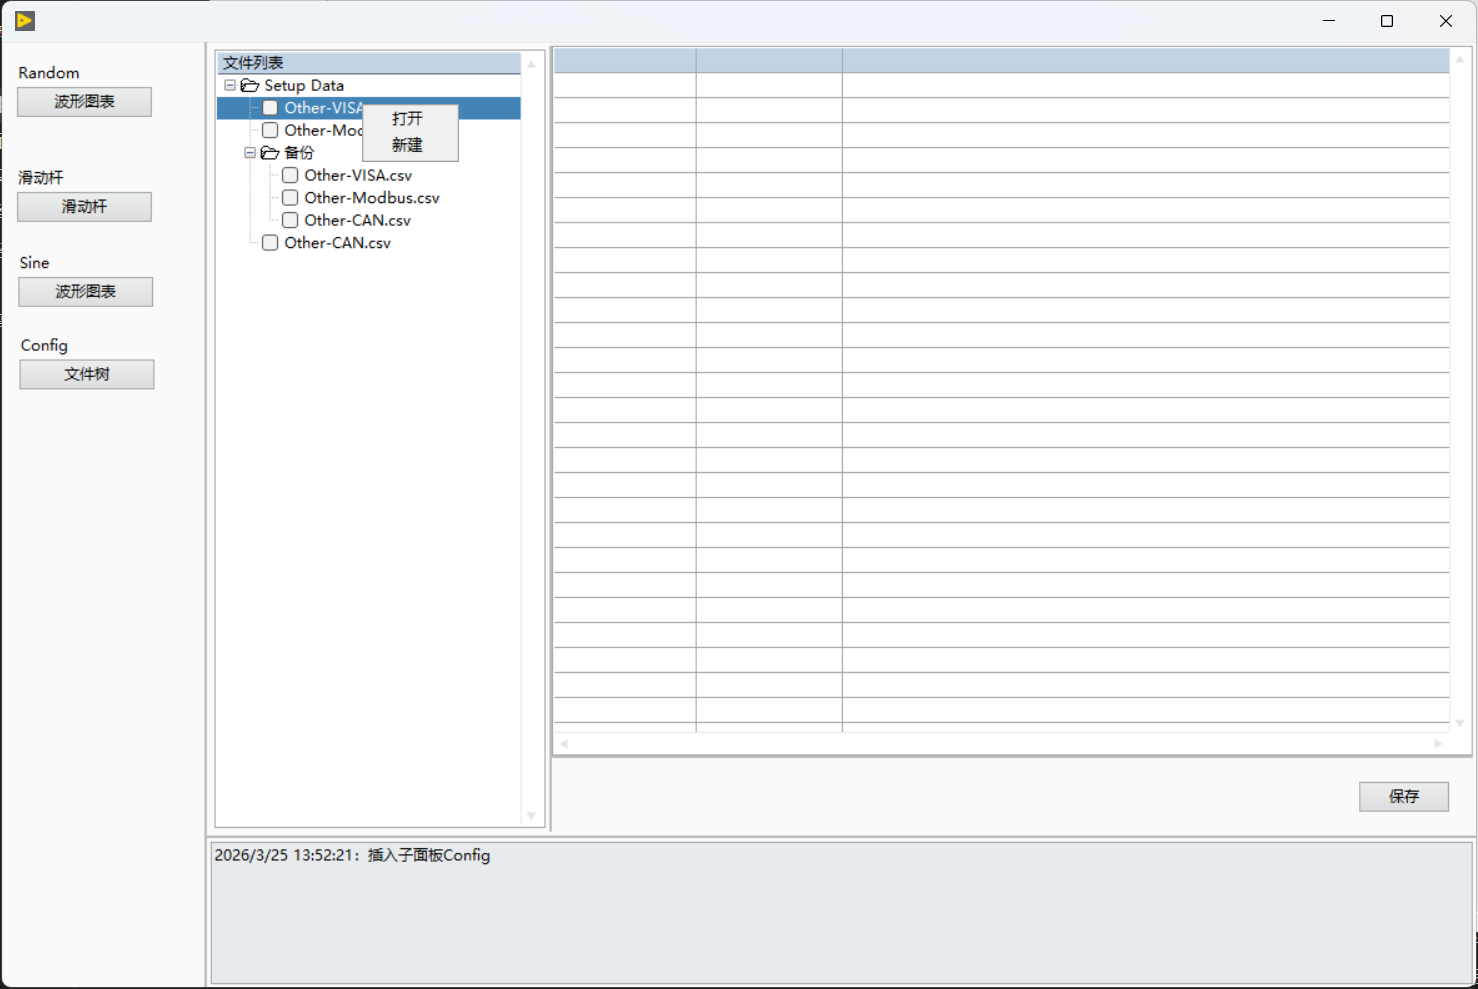Collapse the Setup Data tree node
The height and width of the screenshot is (989, 1478).
tap(230, 86)
